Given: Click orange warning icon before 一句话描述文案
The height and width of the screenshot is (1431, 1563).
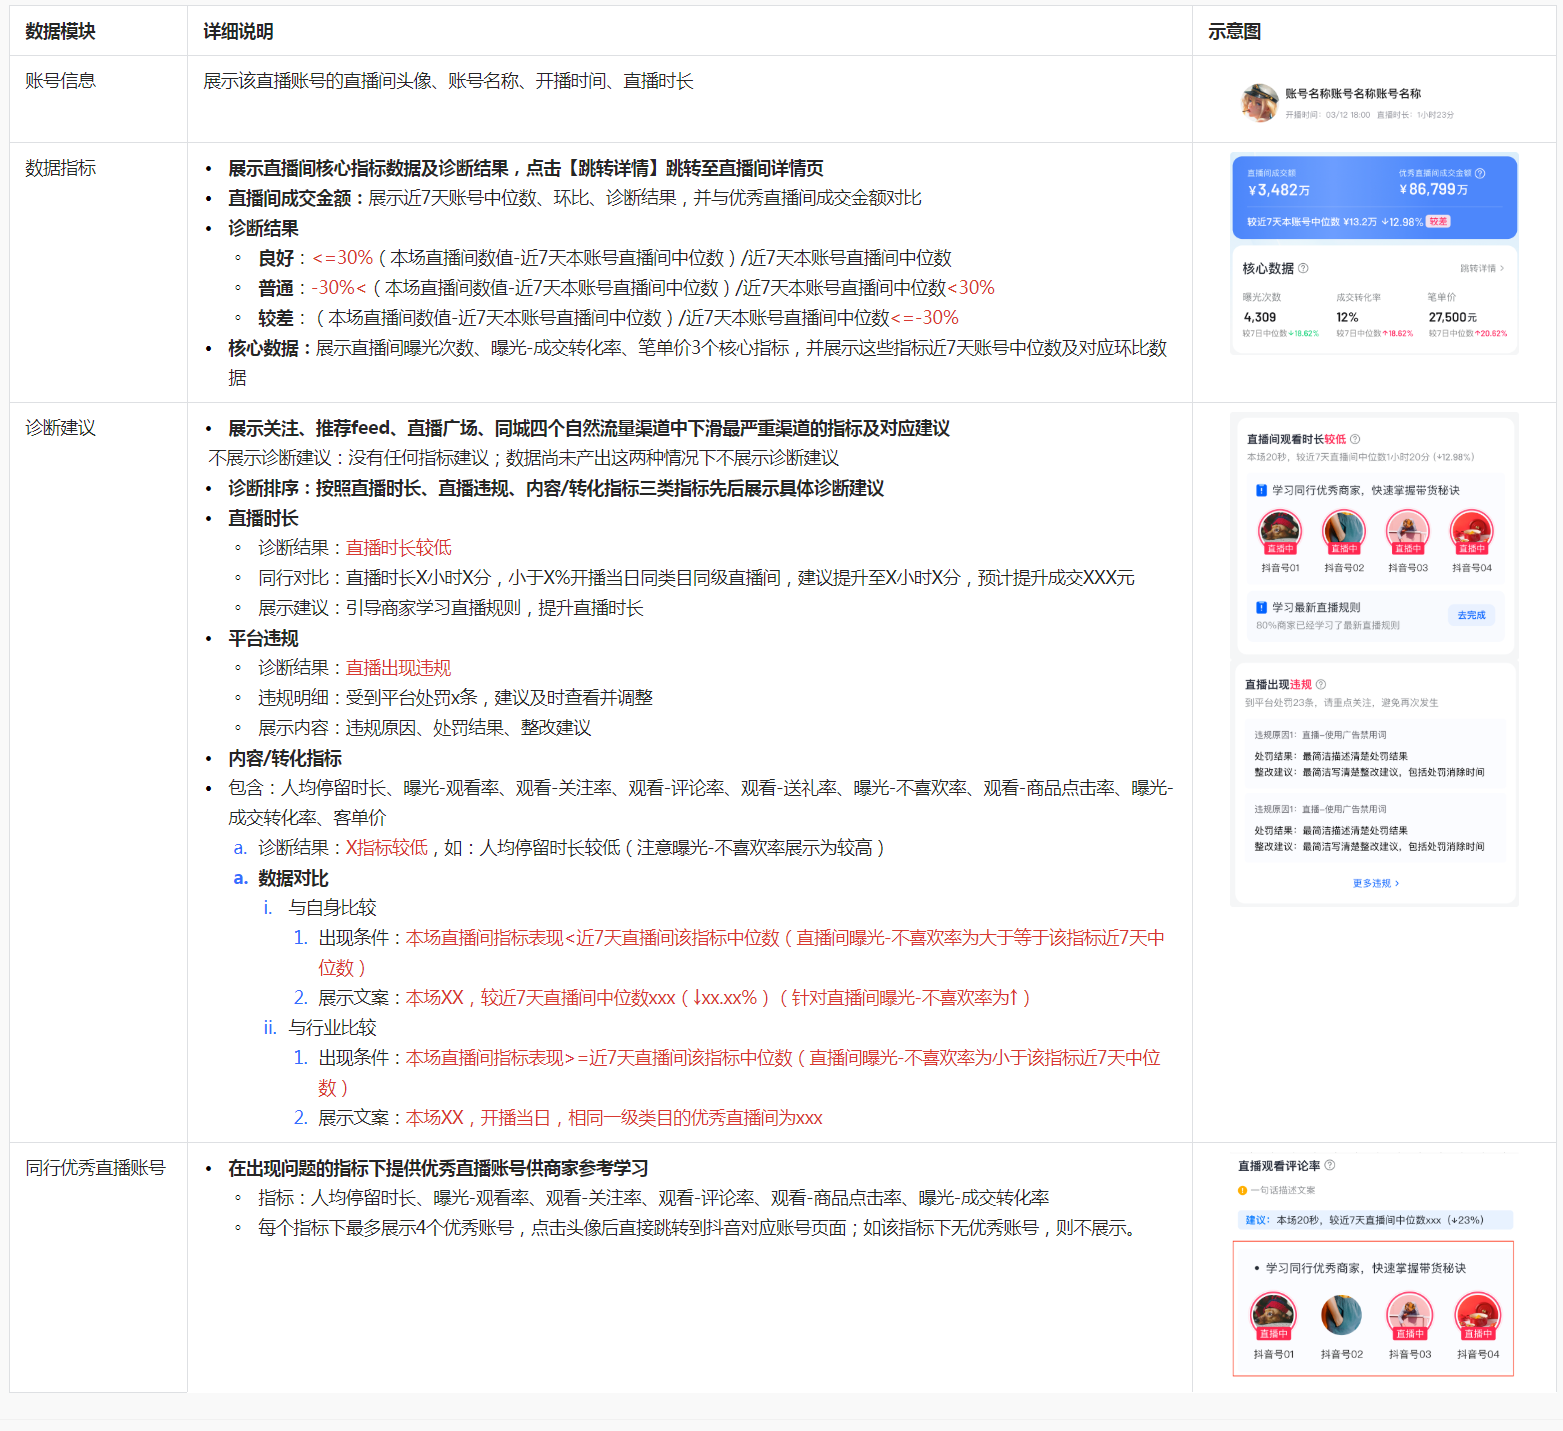Looking at the screenshot, I should click(x=1242, y=1190).
